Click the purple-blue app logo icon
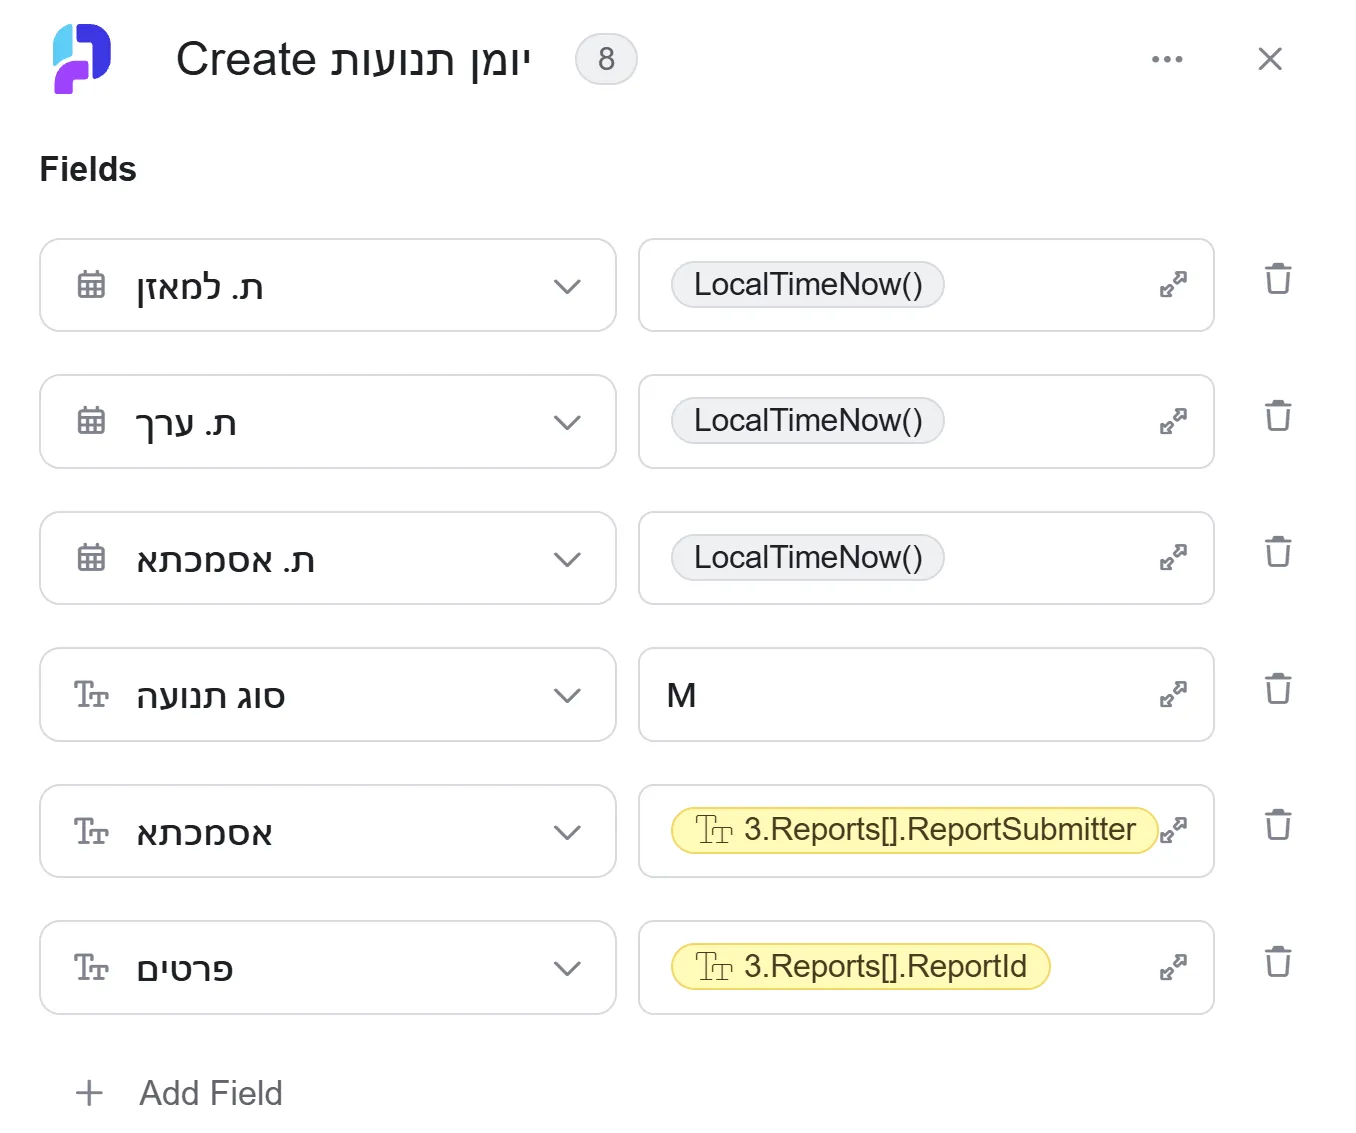 point(82,59)
